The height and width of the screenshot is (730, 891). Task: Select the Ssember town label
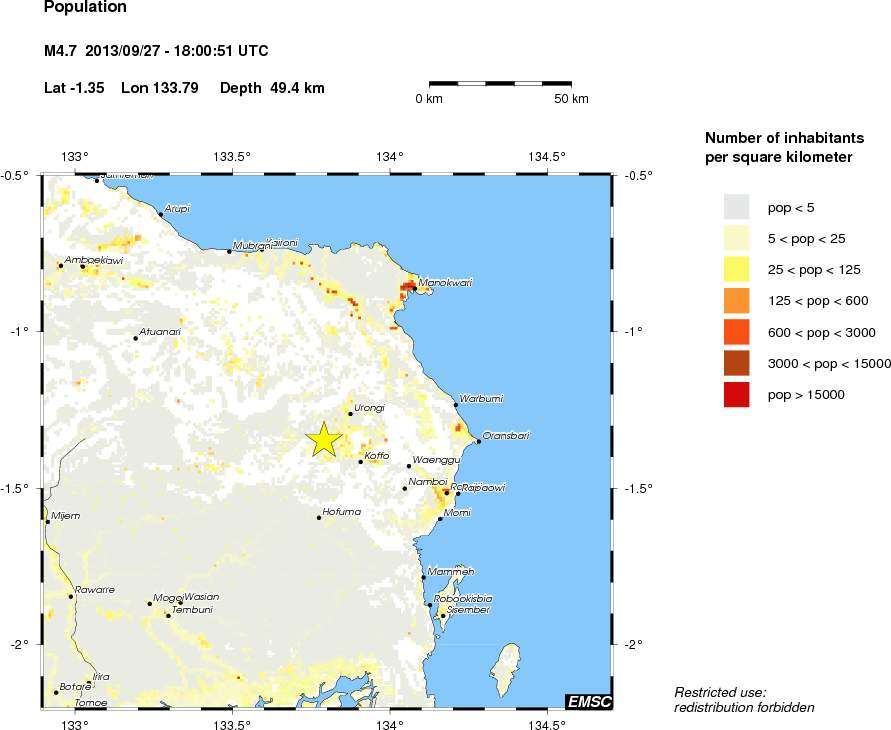tap(468, 610)
